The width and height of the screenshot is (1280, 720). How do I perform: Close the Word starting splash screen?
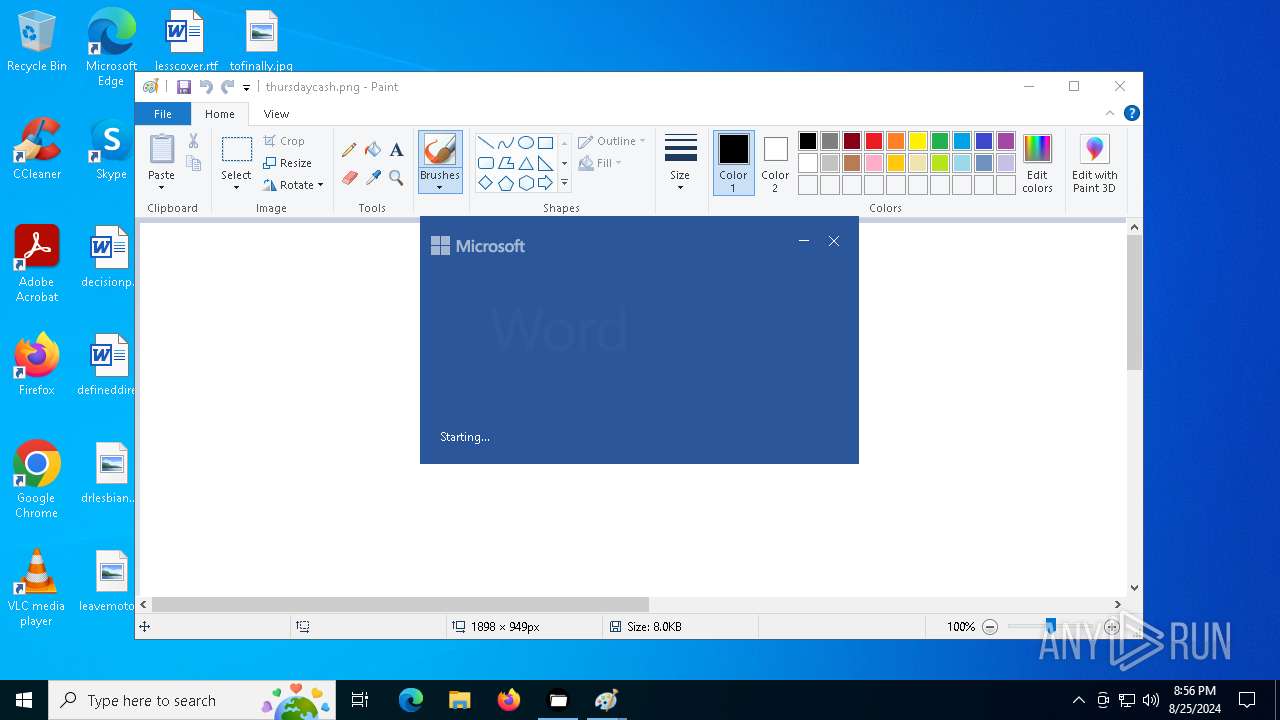[x=834, y=241]
